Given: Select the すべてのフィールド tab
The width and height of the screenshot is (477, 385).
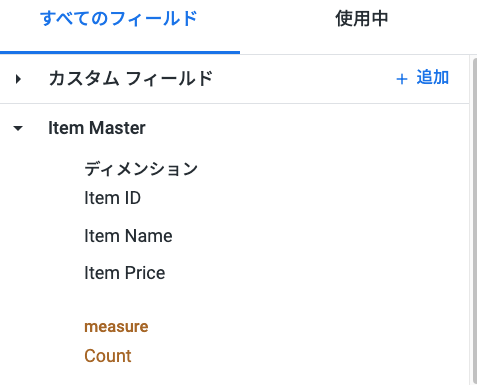Looking at the screenshot, I should coord(119,18).
